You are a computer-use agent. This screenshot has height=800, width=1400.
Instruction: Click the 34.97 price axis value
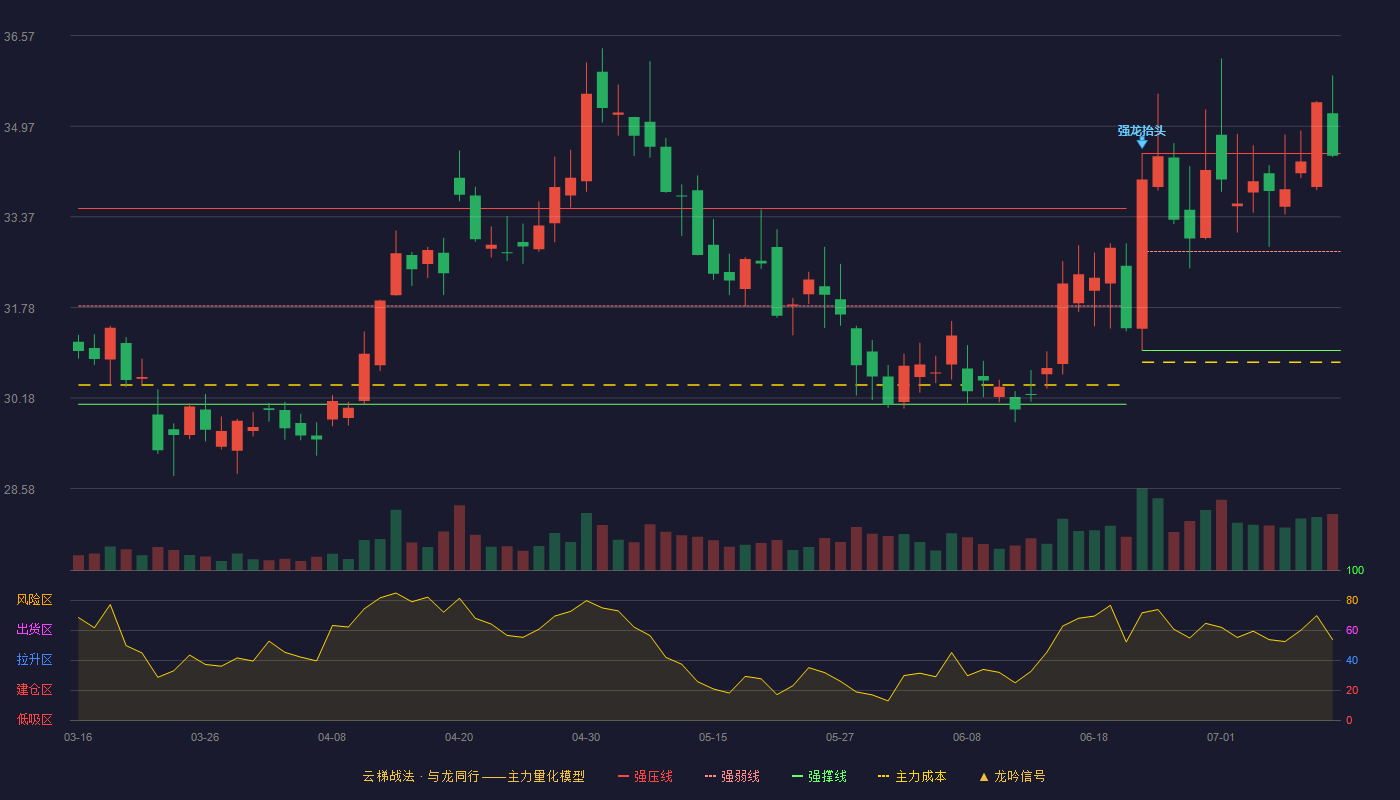click(19, 127)
